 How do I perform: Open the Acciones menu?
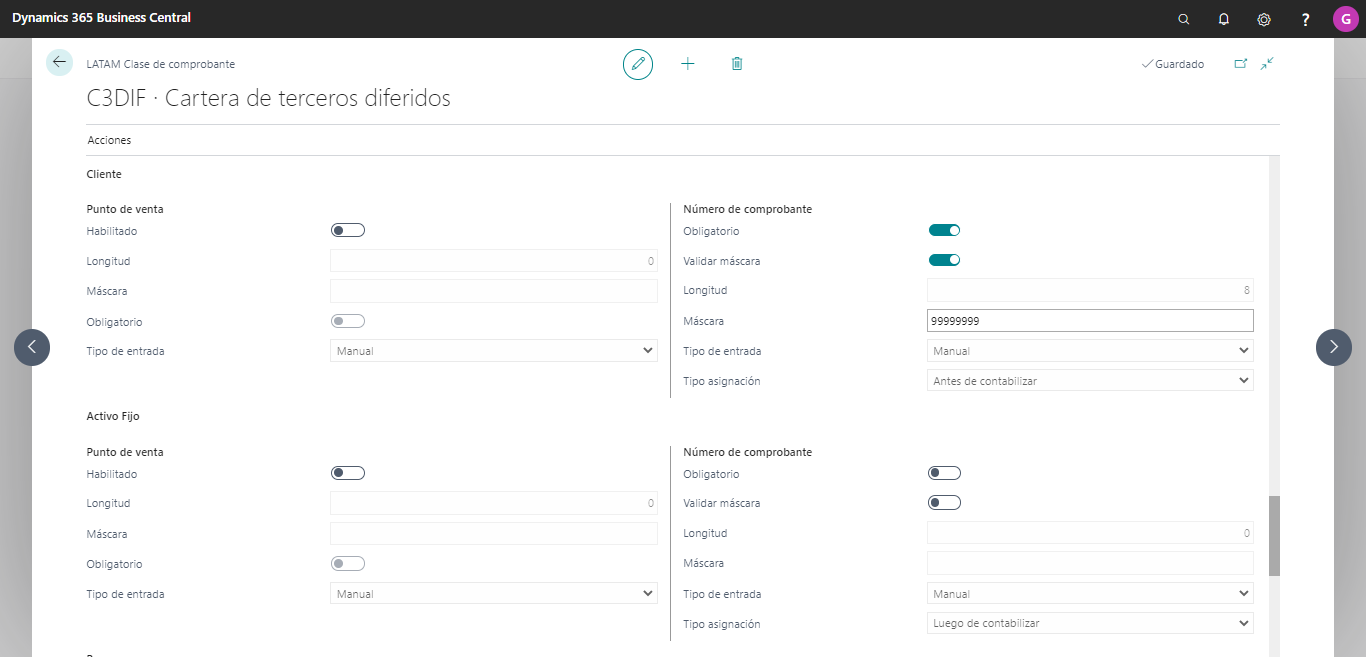coord(109,140)
